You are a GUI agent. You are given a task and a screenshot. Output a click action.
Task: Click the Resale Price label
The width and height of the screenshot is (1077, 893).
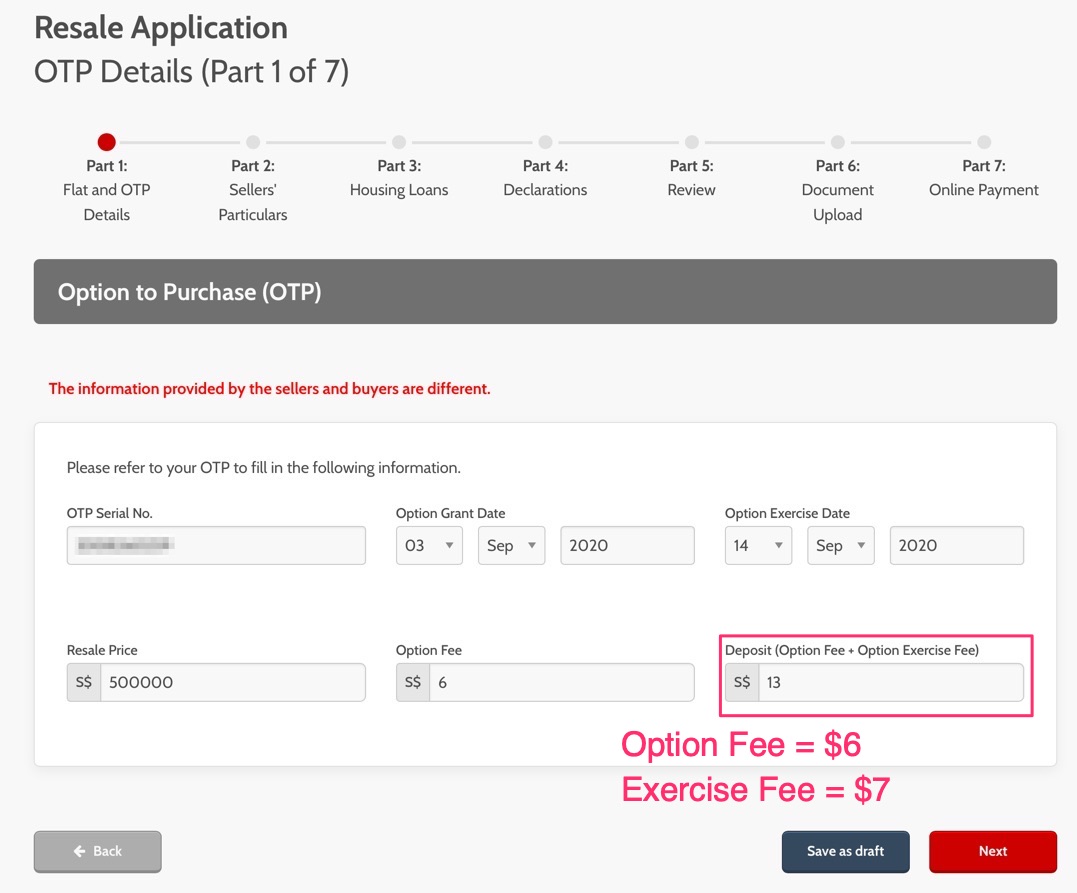pos(102,651)
